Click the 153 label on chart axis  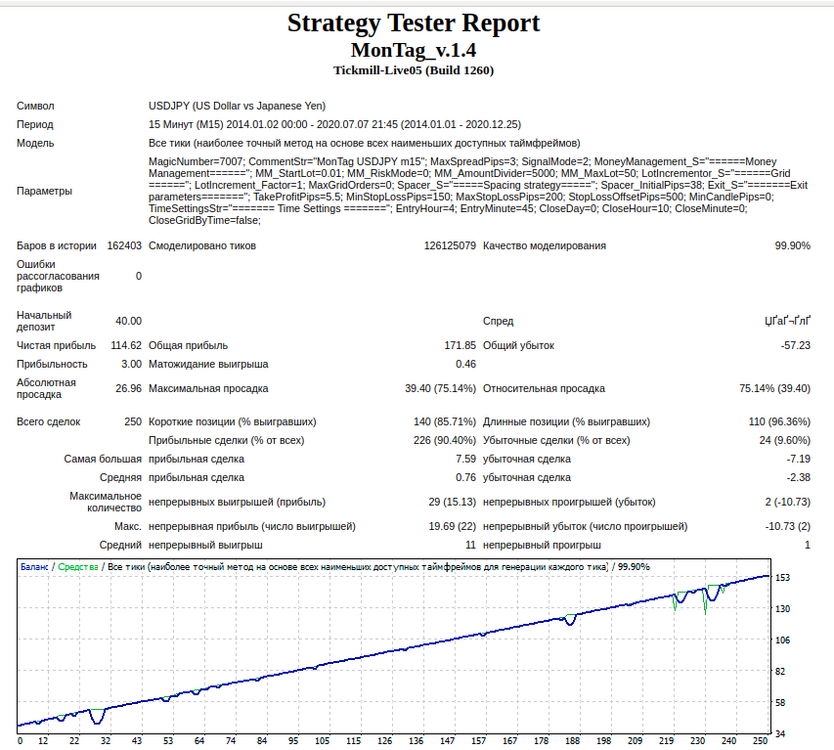pos(782,578)
